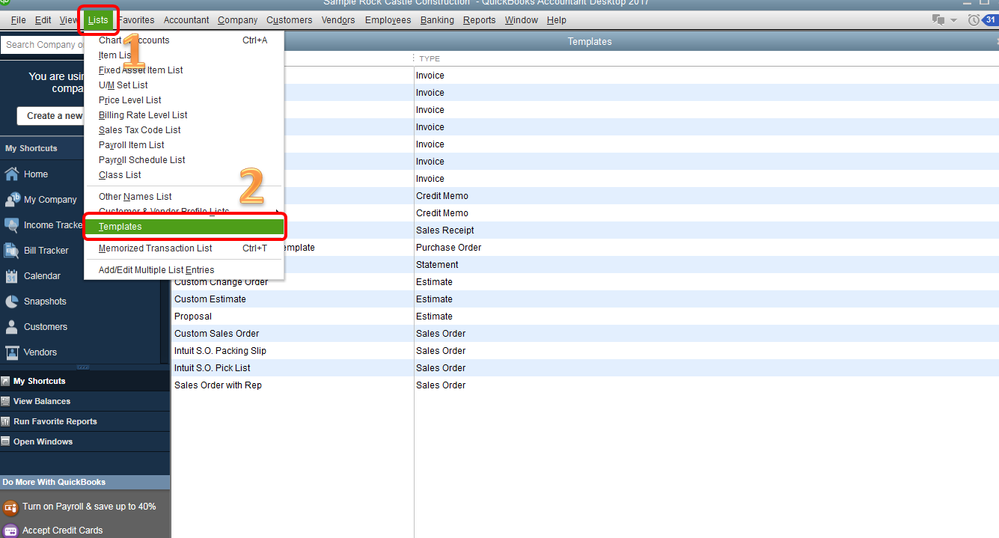
Task: Open the Home shortcut icon
Action: (11, 174)
